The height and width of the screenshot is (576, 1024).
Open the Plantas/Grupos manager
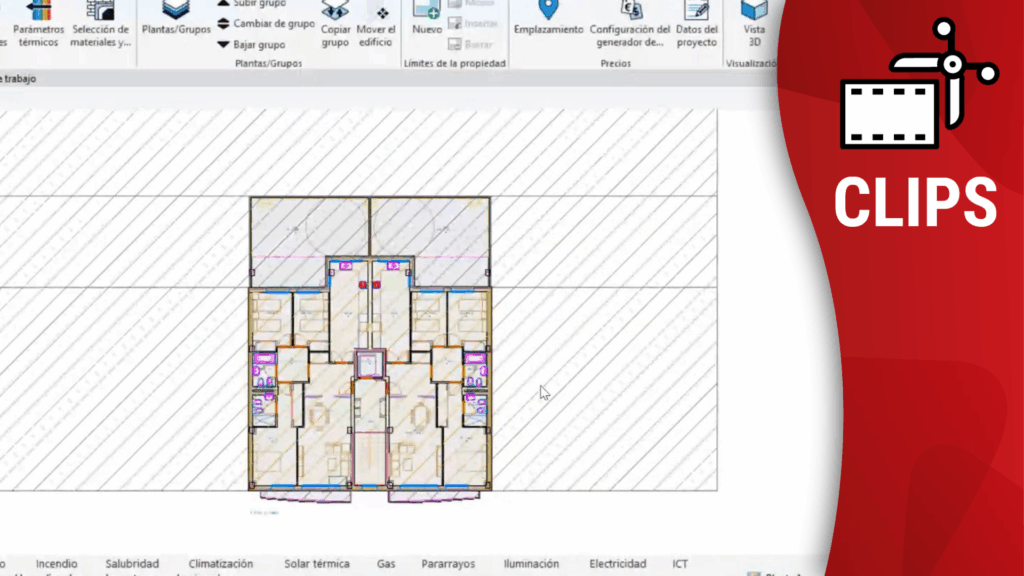176,22
